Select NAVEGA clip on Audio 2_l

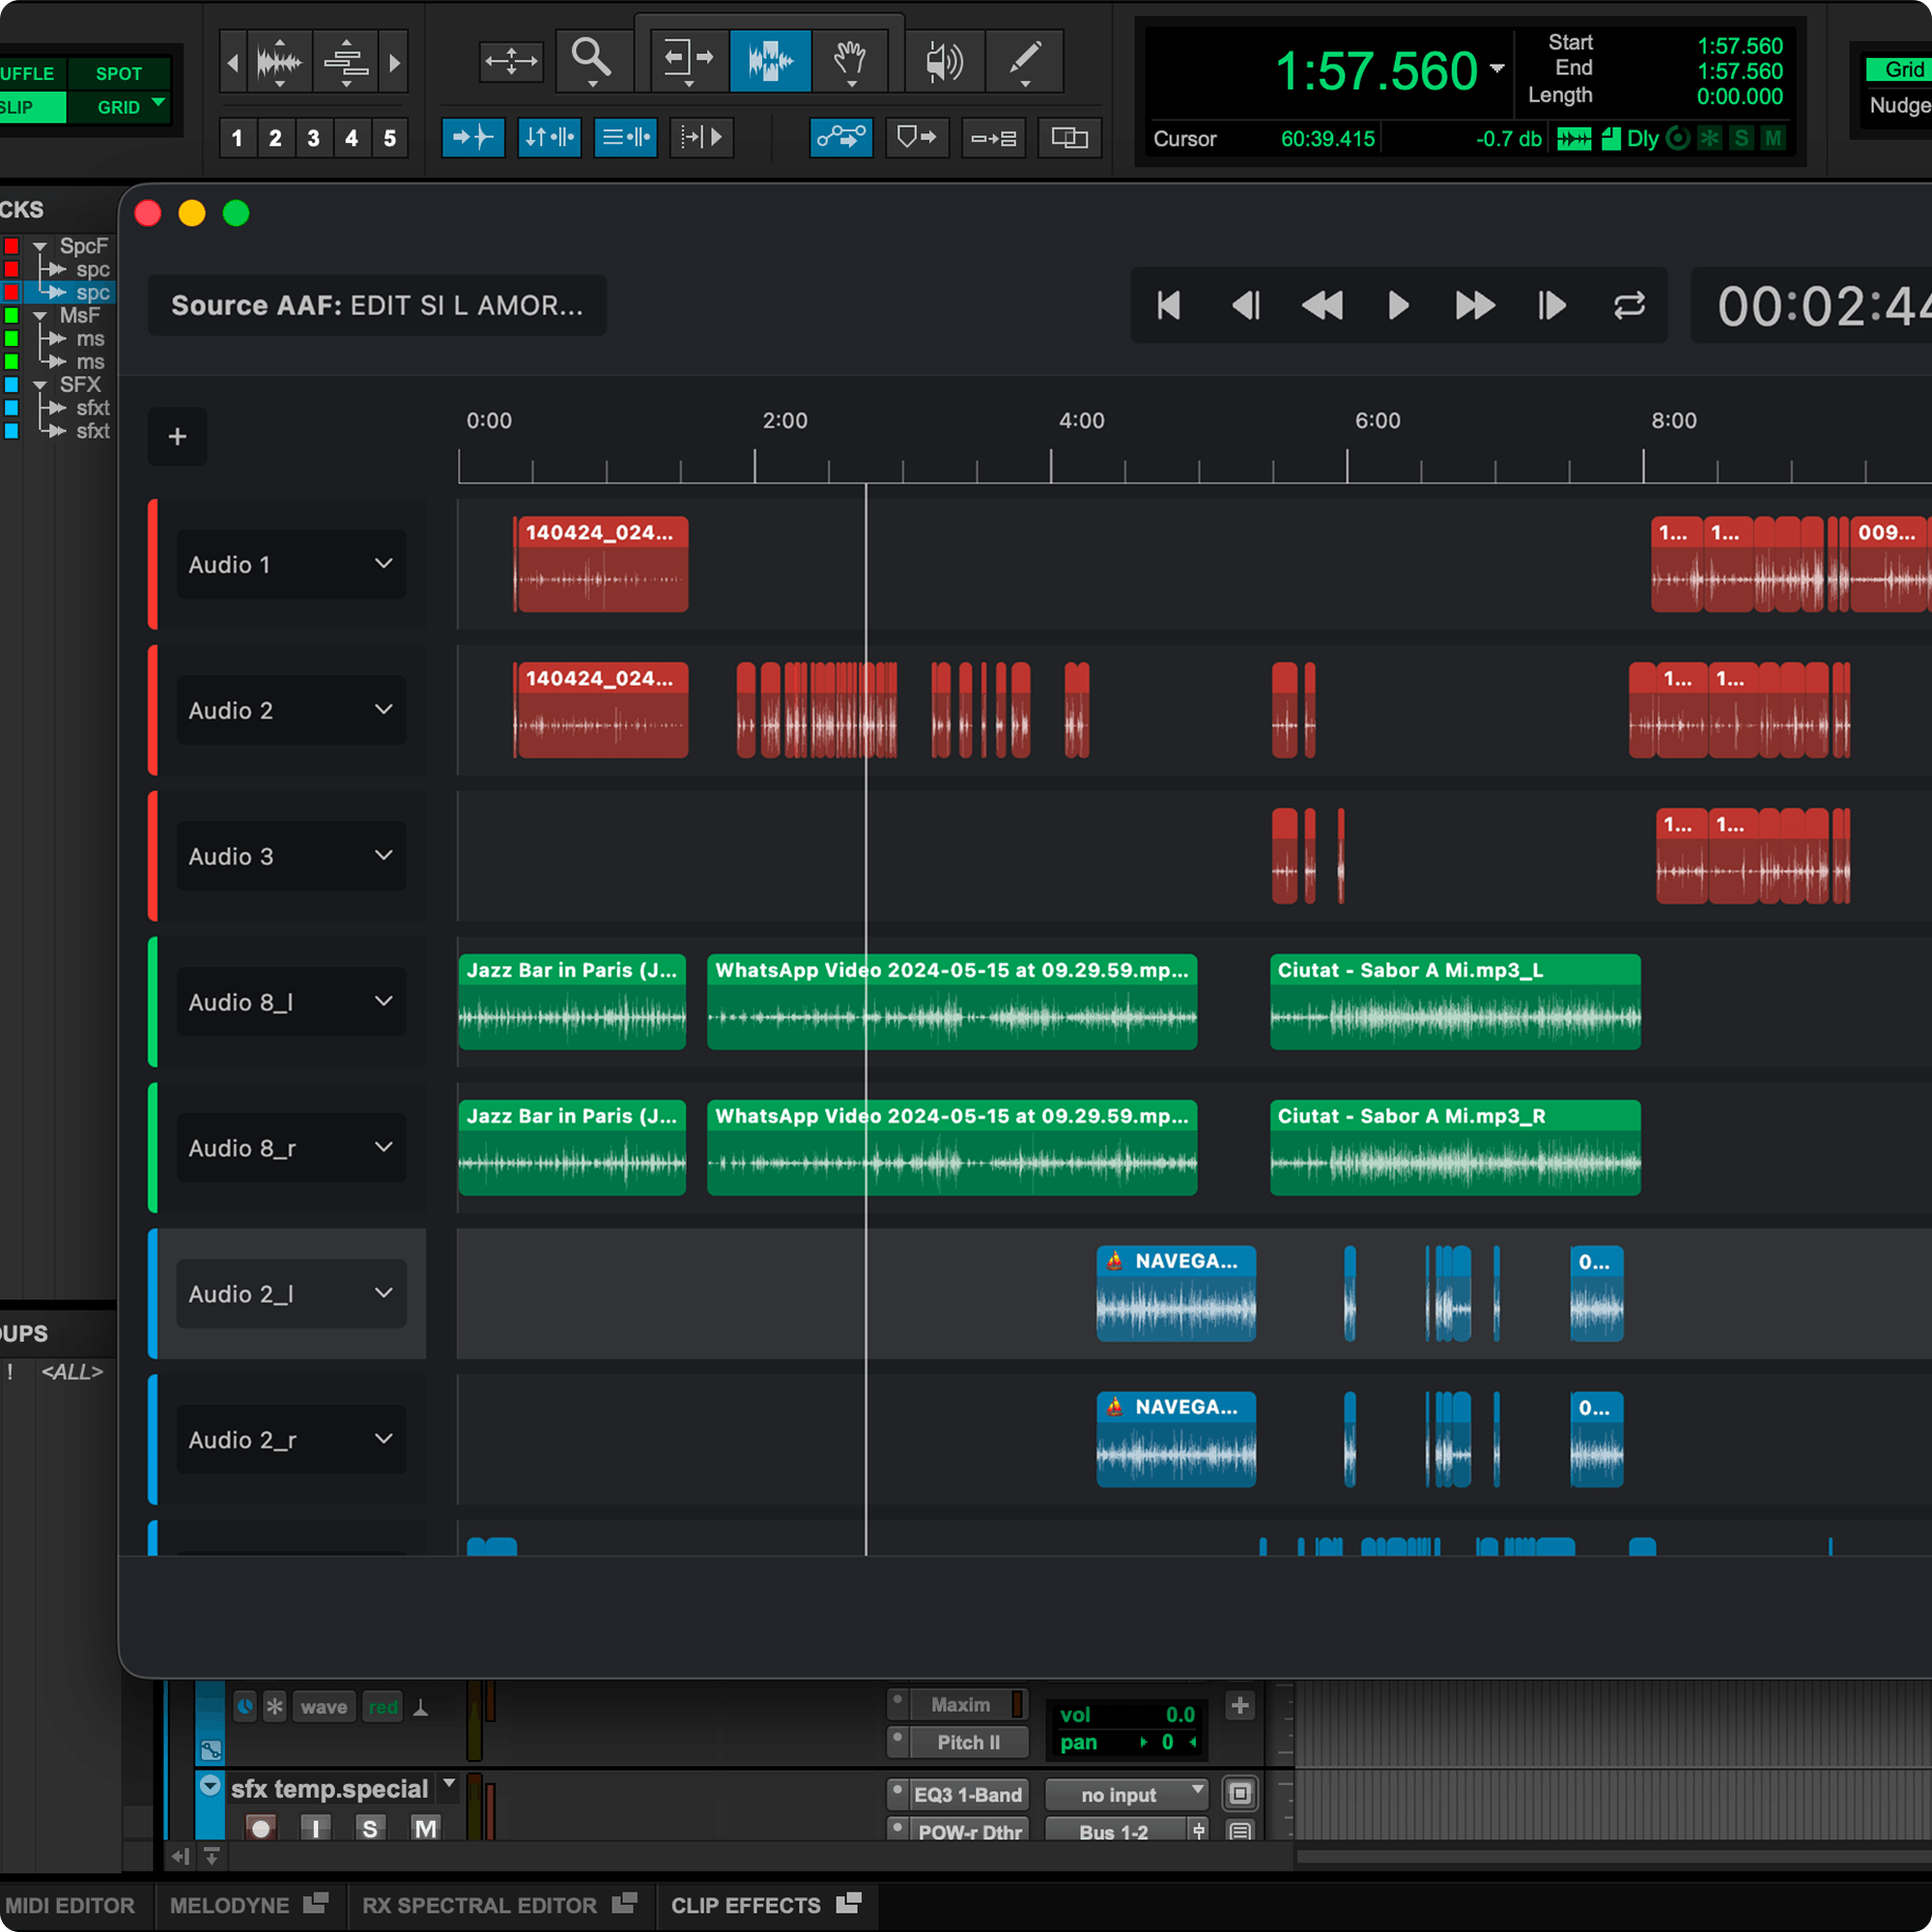(1176, 1294)
